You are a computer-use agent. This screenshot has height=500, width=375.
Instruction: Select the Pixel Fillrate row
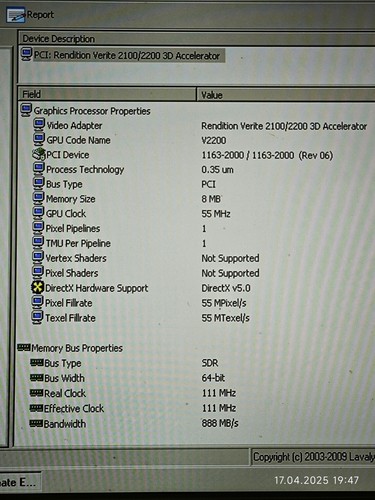(x=197, y=303)
